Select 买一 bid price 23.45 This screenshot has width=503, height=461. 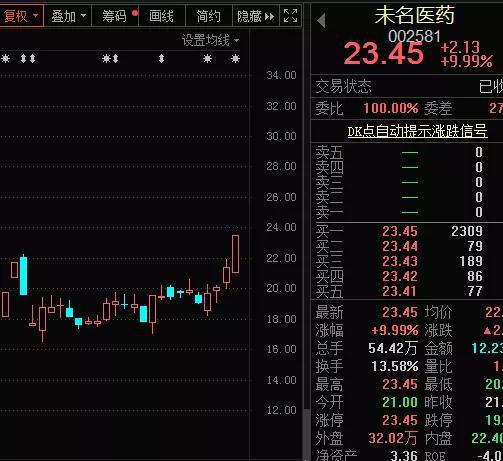(x=400, y=231)
